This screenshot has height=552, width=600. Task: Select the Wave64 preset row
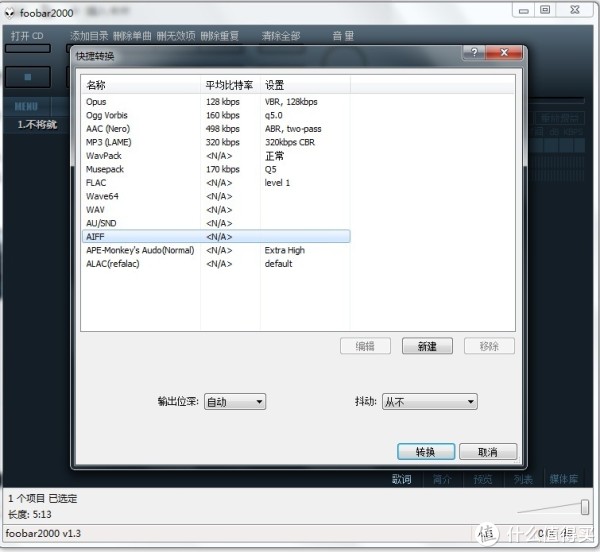pos(216,196)
